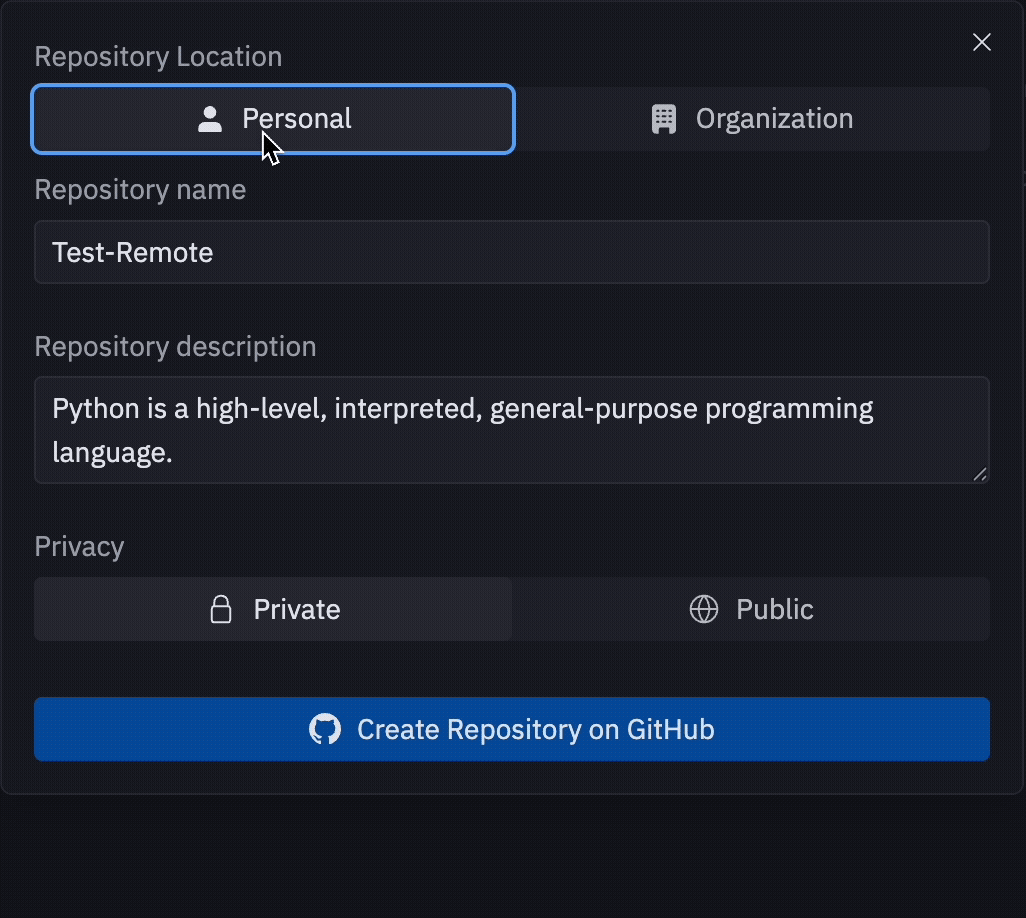Set repository privacy to Private
Viewport: 1026px width, 918px height.
273,609
